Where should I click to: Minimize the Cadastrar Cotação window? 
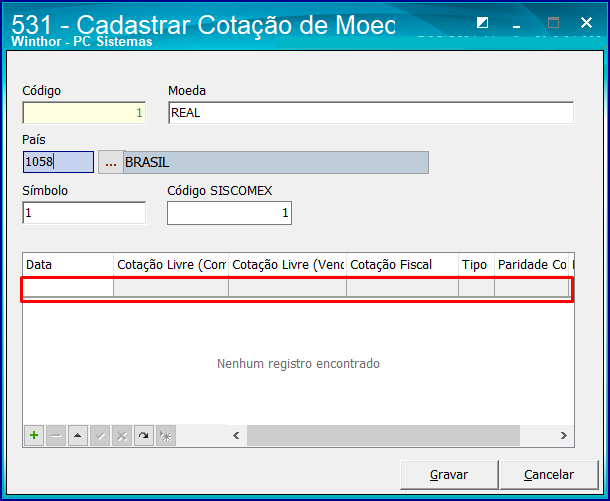click(x=517, y=24)
